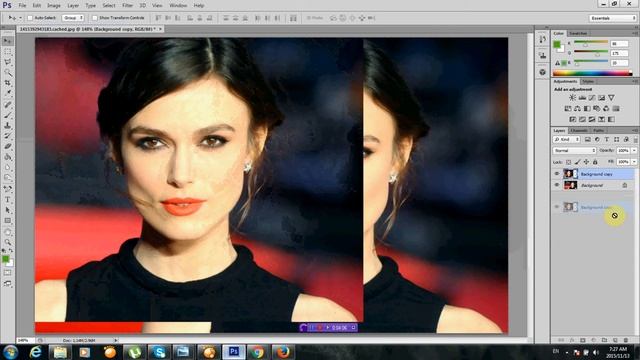The height and width of the screenshot is (360, 640).
Task: Select the Blur tool
Action: tap(8, 168)
